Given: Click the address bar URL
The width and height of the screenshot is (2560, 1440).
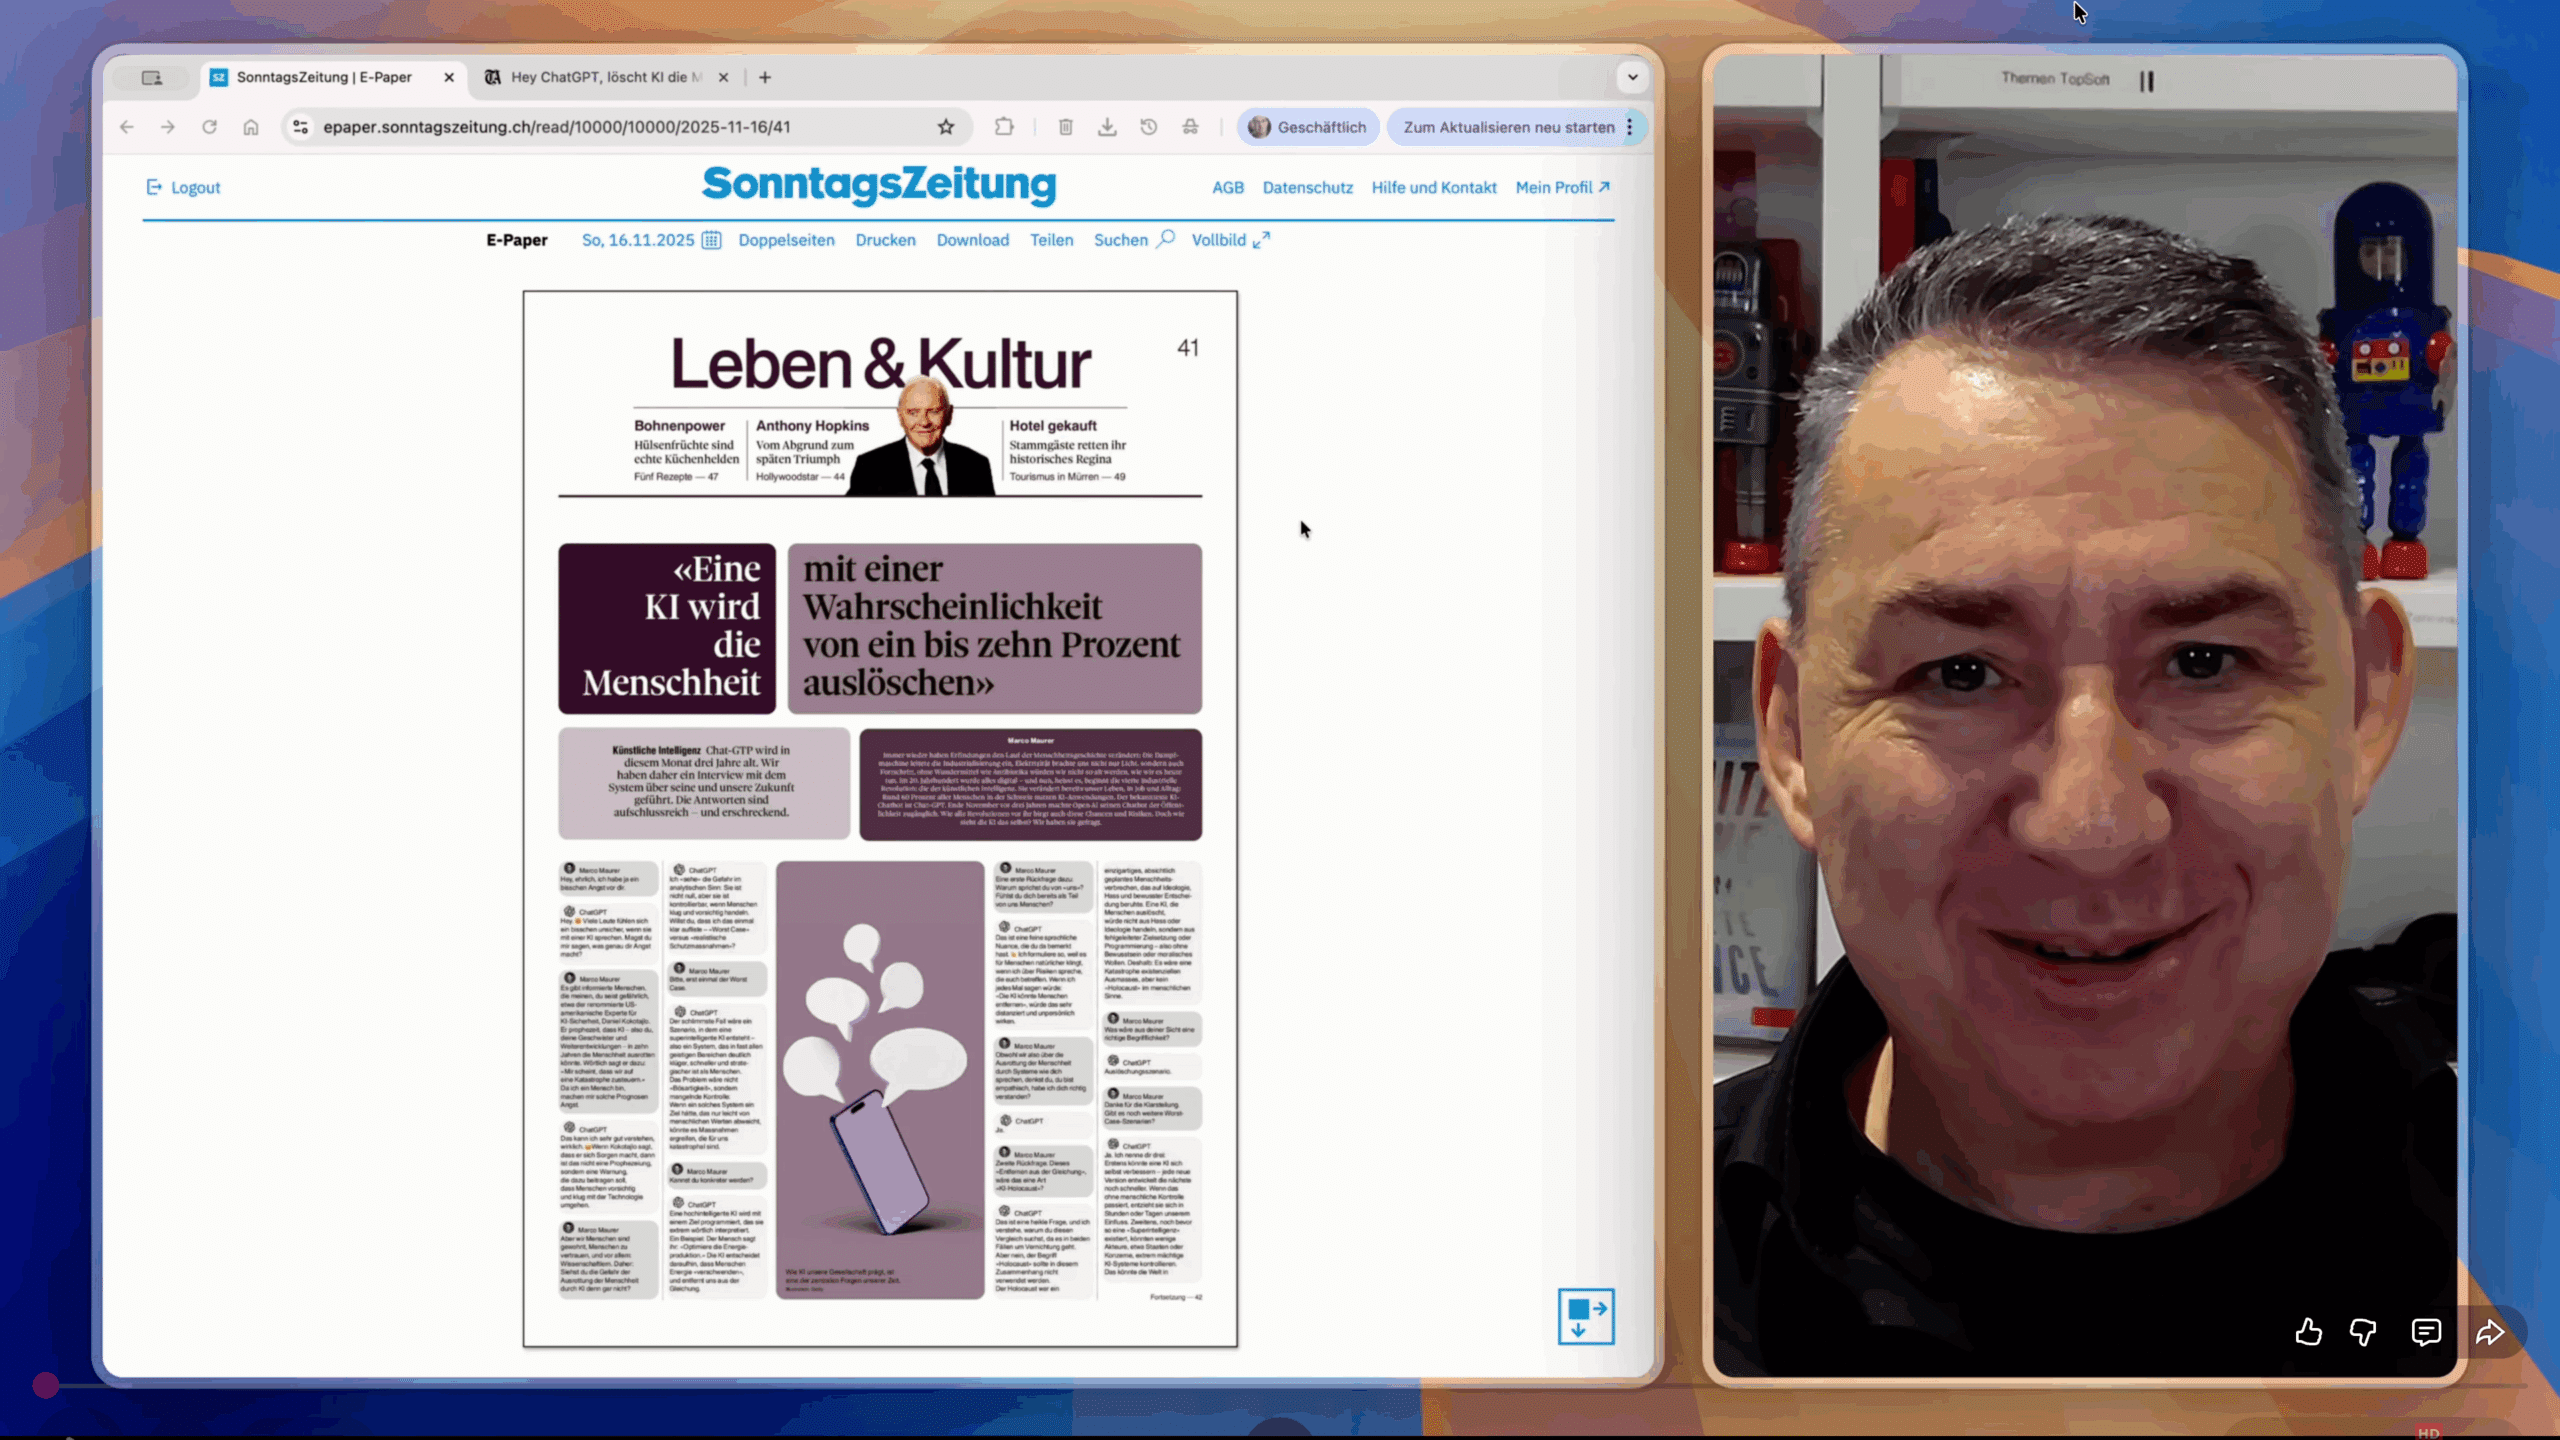Looking at the screenshot, I should point(556,127).
